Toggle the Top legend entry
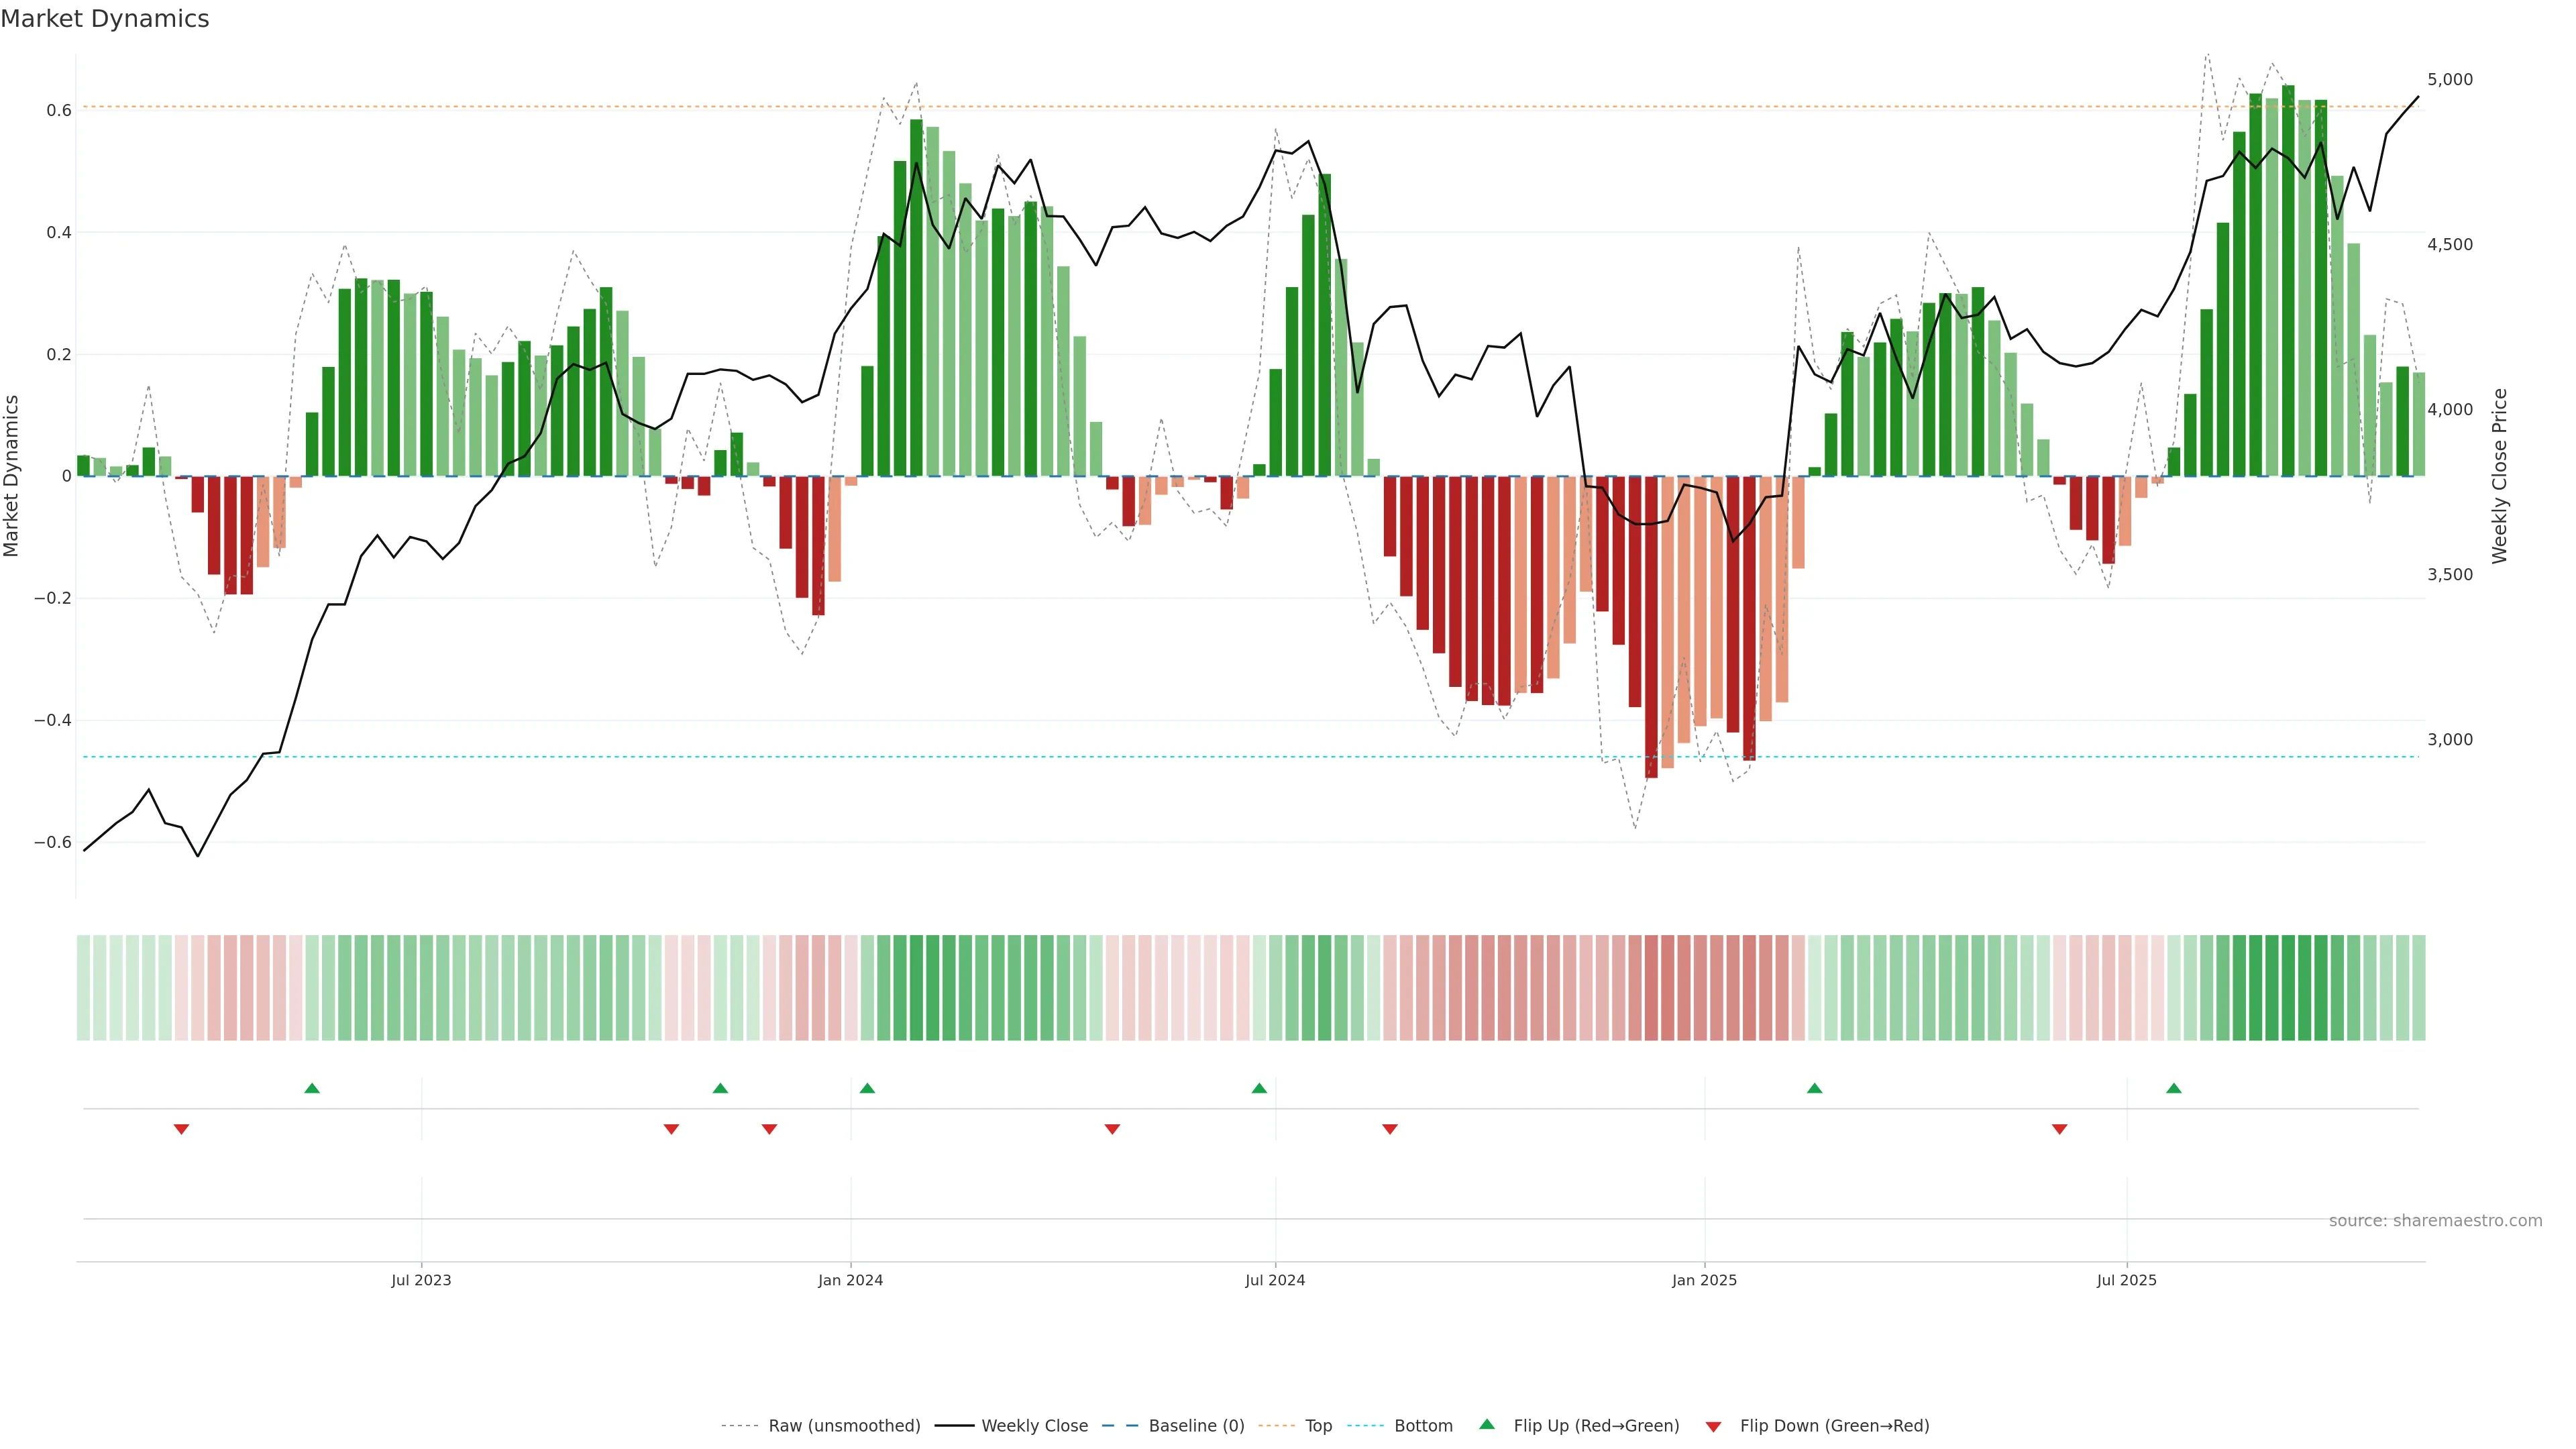 point(1318,1425)
